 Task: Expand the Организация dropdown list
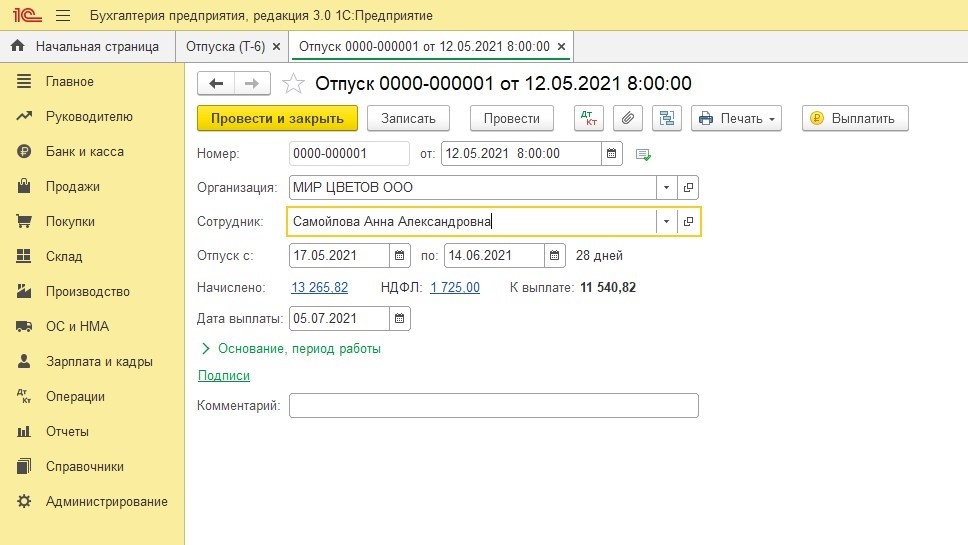[666, 188]
